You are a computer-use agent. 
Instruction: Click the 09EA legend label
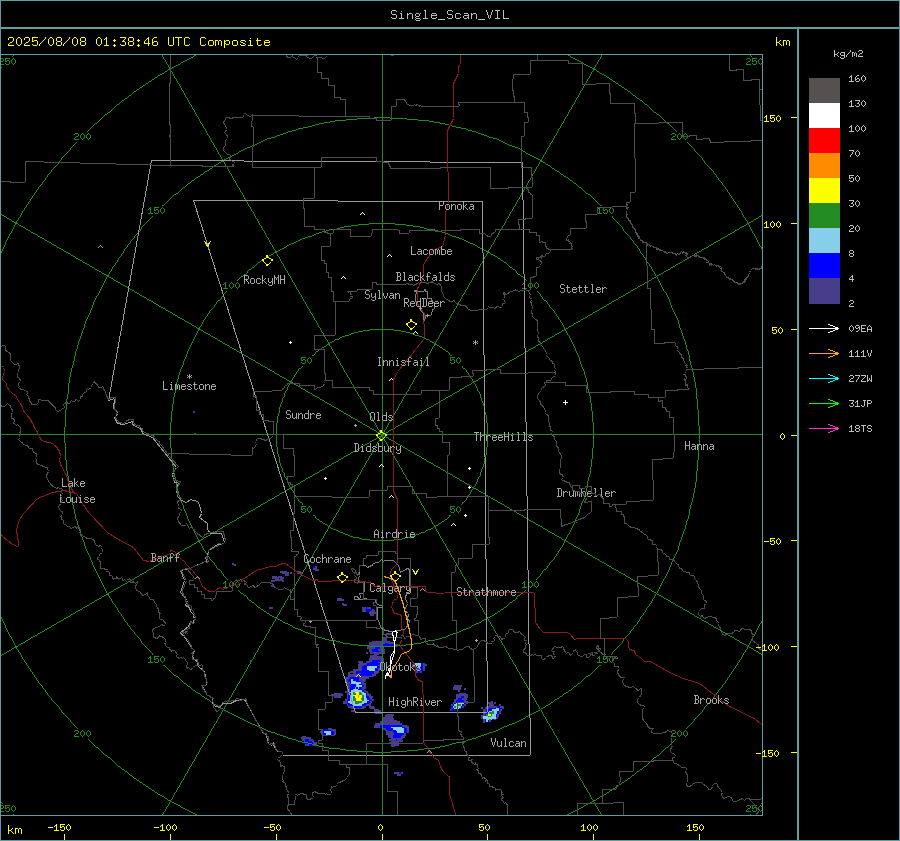[x=860, y=328]
